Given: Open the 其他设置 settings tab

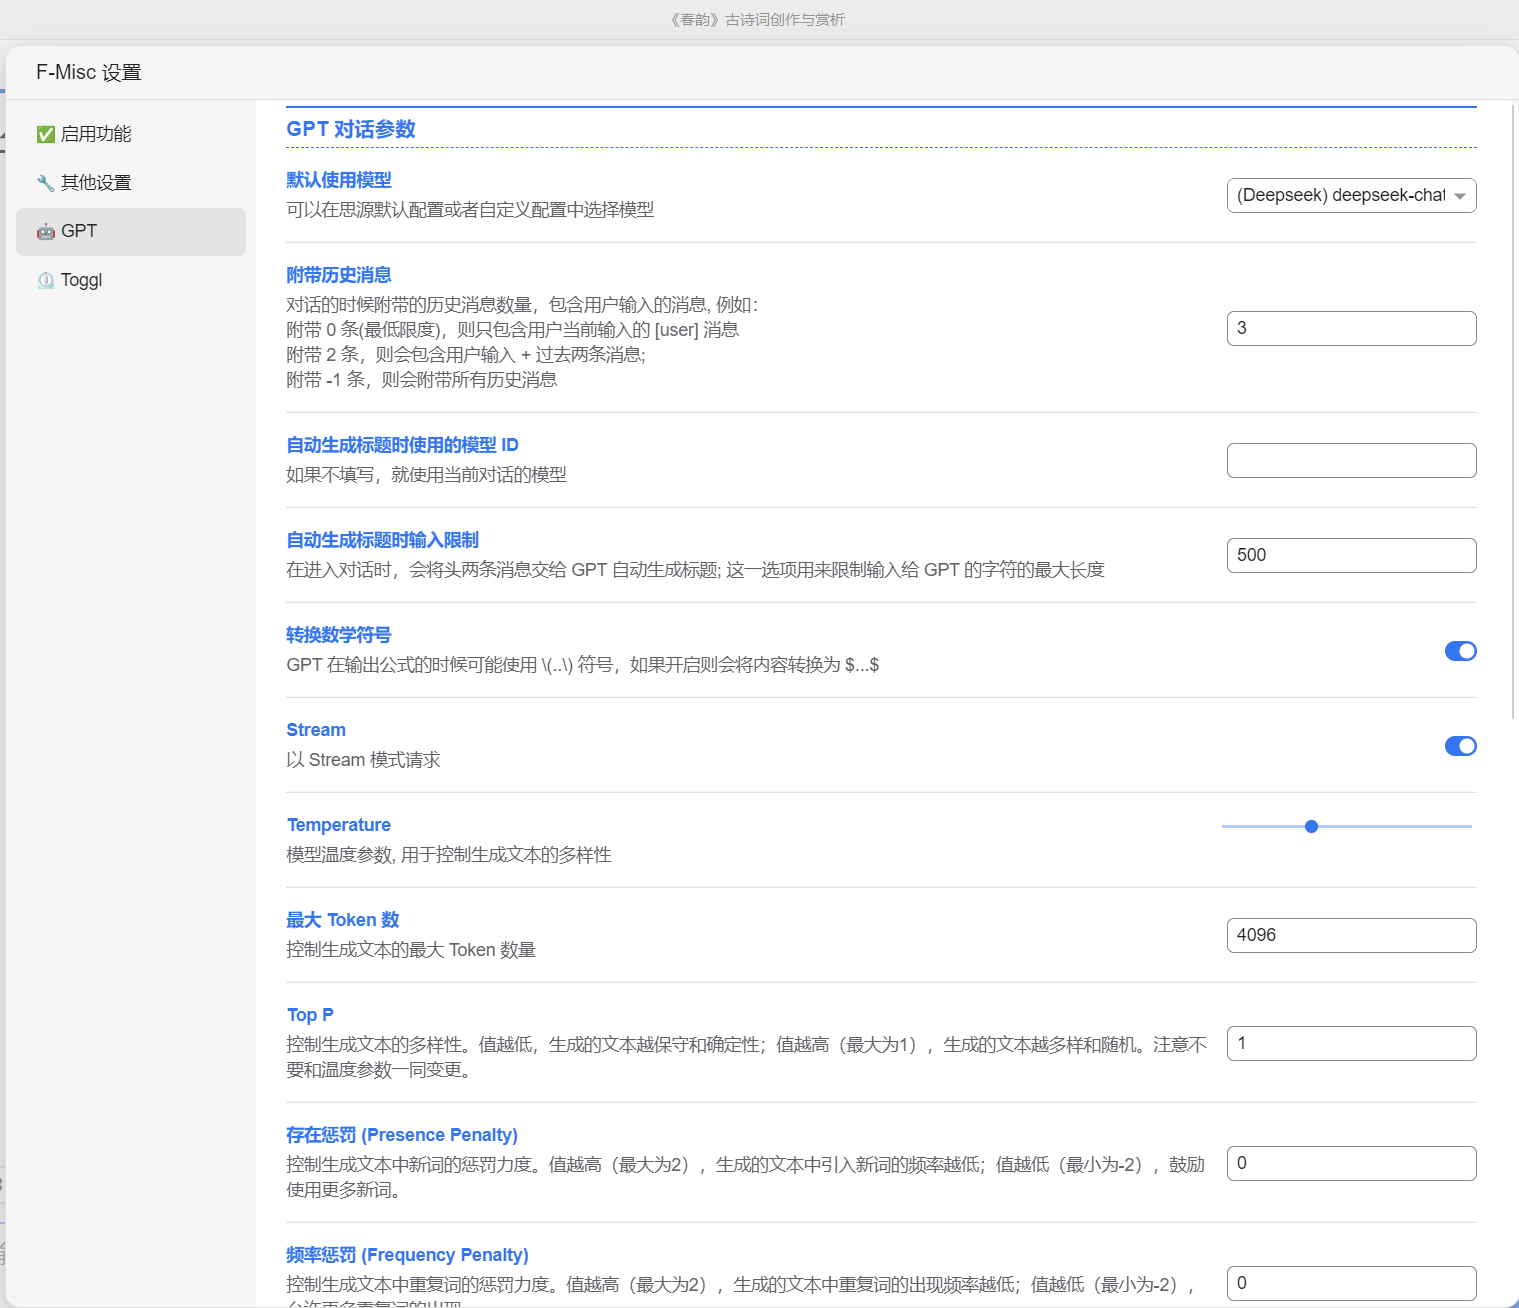Looking at the screenshot, I should [131, 183].
